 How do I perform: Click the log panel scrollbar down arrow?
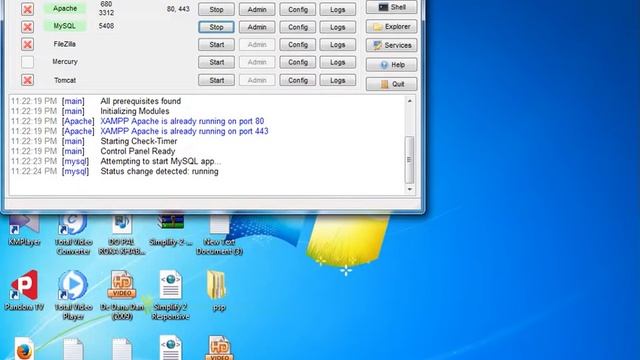(409, 189)
